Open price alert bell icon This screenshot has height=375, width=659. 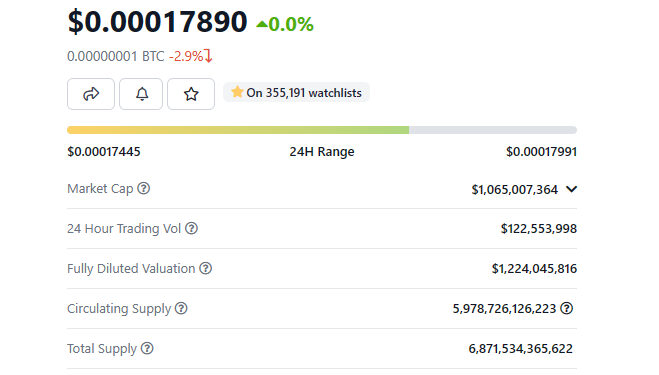click(x=141, y=94)
